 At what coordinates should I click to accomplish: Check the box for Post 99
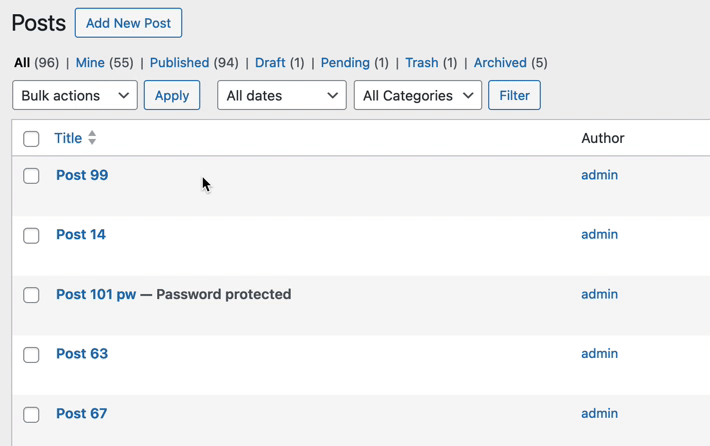coord(31,176)
